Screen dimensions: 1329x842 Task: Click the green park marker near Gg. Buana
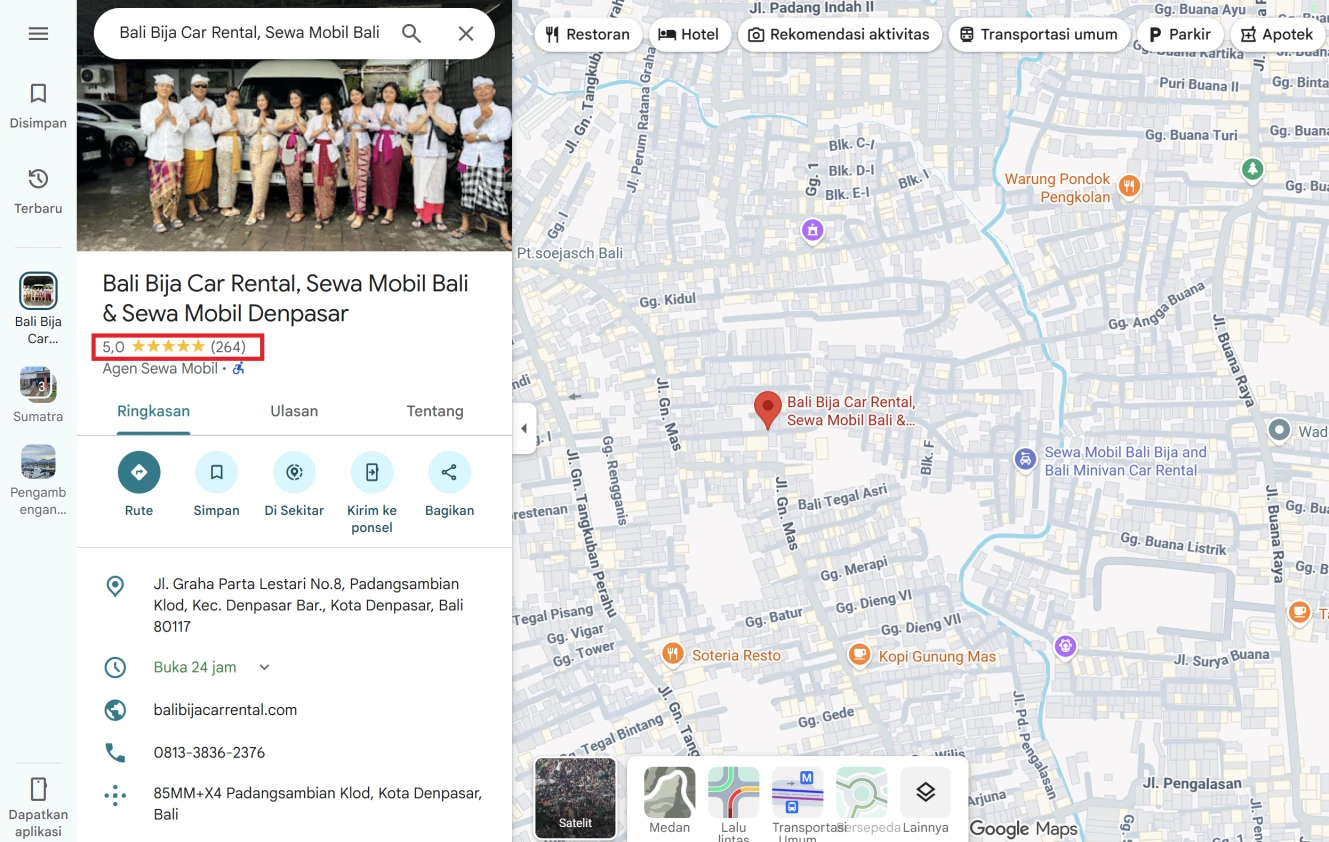1252,170
